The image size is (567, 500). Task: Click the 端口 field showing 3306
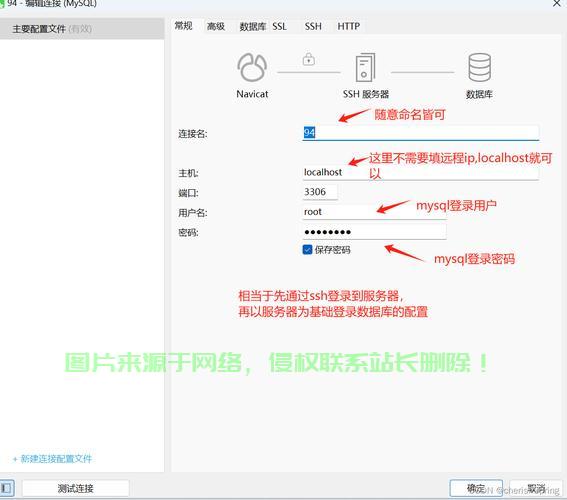tap(320, 192)
